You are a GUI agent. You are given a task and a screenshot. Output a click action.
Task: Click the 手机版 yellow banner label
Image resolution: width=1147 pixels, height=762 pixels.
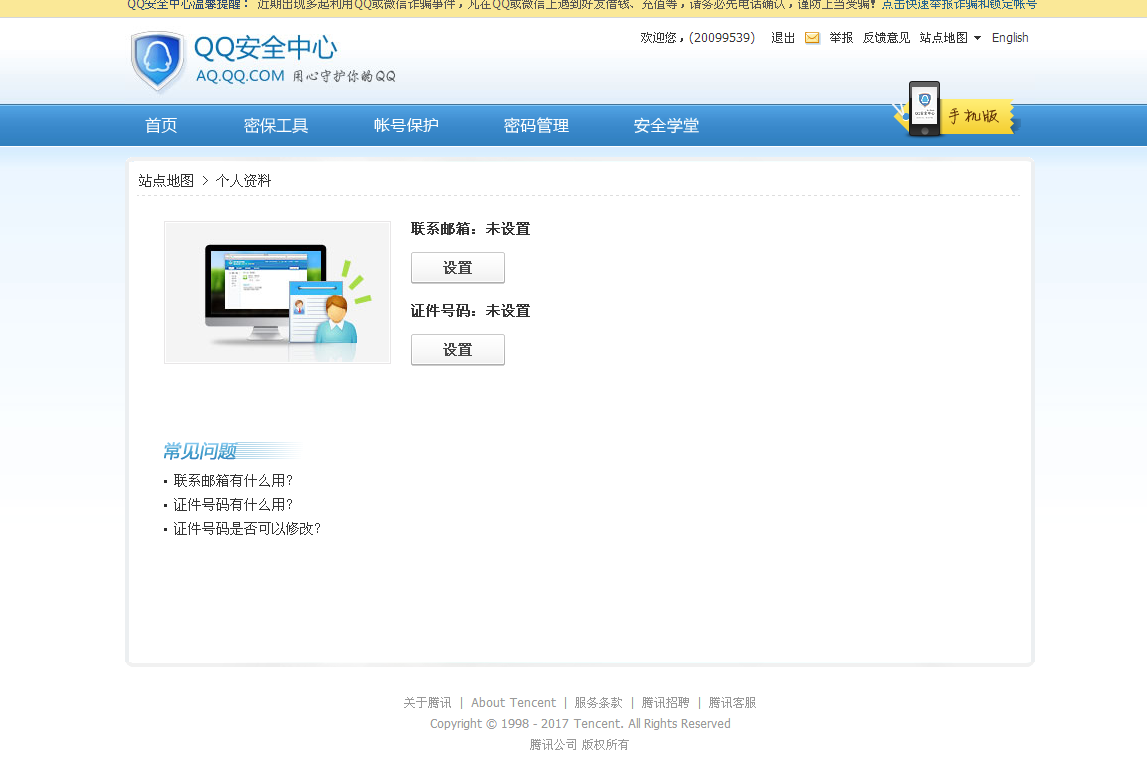coord(974,116)
